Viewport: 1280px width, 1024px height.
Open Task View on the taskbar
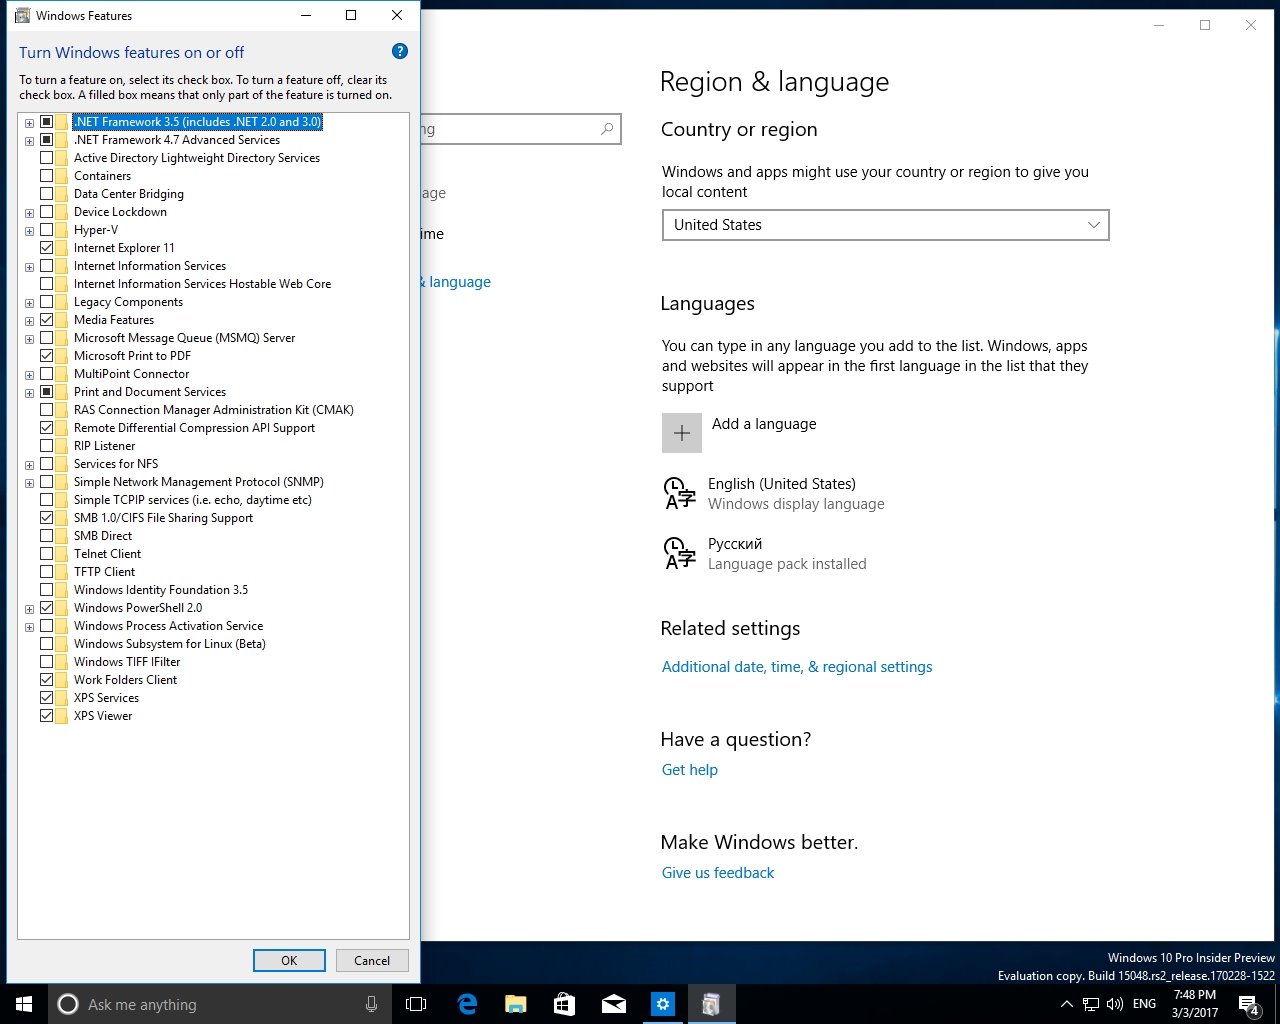point(416,1004)
